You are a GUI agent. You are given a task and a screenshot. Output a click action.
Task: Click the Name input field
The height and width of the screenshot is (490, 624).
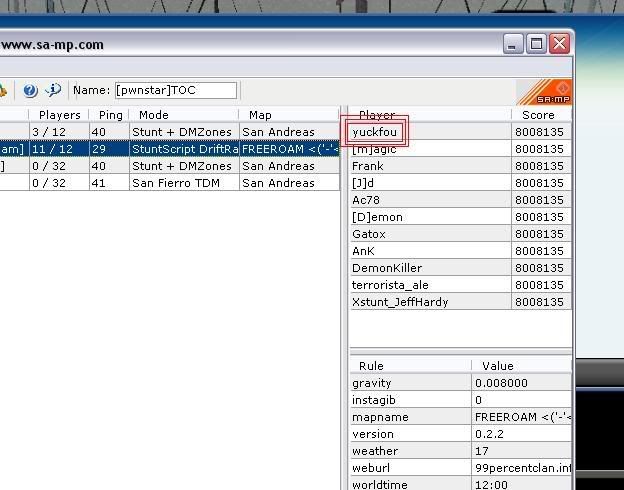tap(176, 91)
